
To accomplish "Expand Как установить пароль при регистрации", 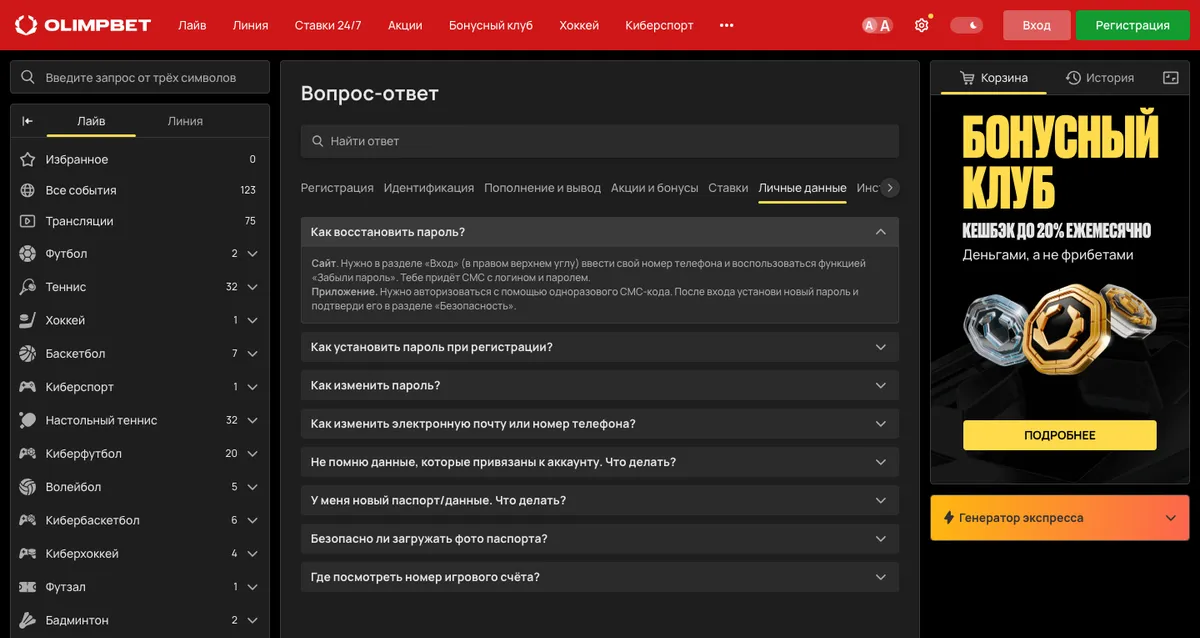I will [600, 347].
